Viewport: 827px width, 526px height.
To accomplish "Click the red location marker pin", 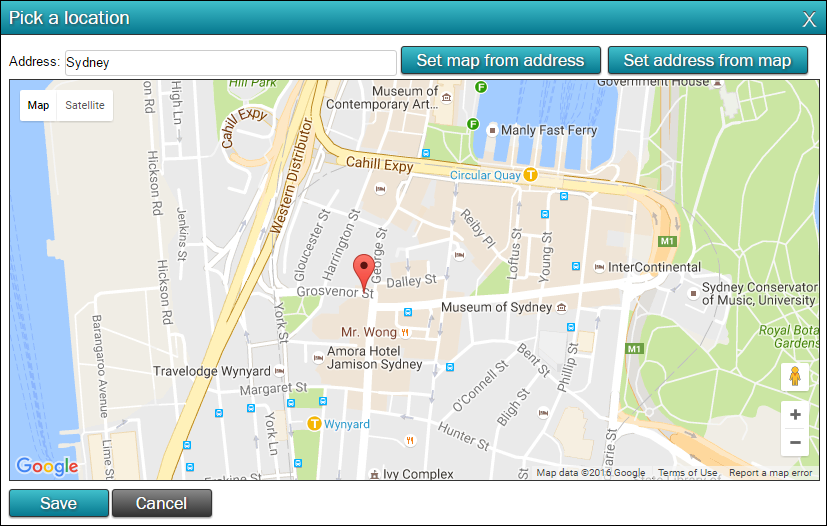I will point(363,272).
